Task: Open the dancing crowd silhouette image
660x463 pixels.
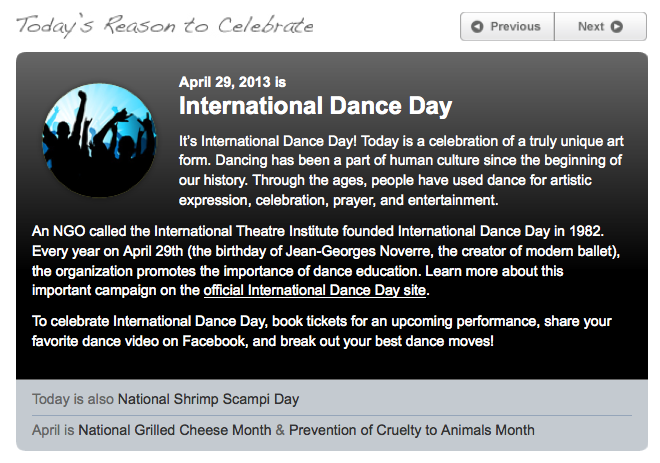Action: 98,140
